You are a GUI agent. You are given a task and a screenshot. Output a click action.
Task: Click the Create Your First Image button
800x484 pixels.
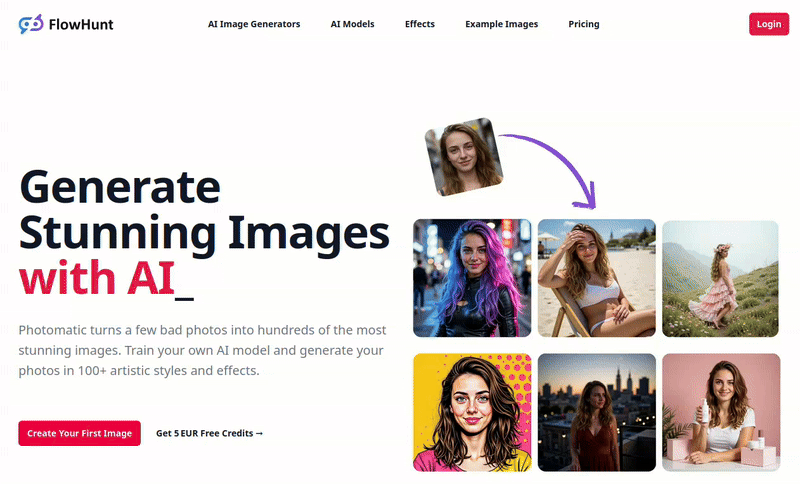(x=79, y=433)
